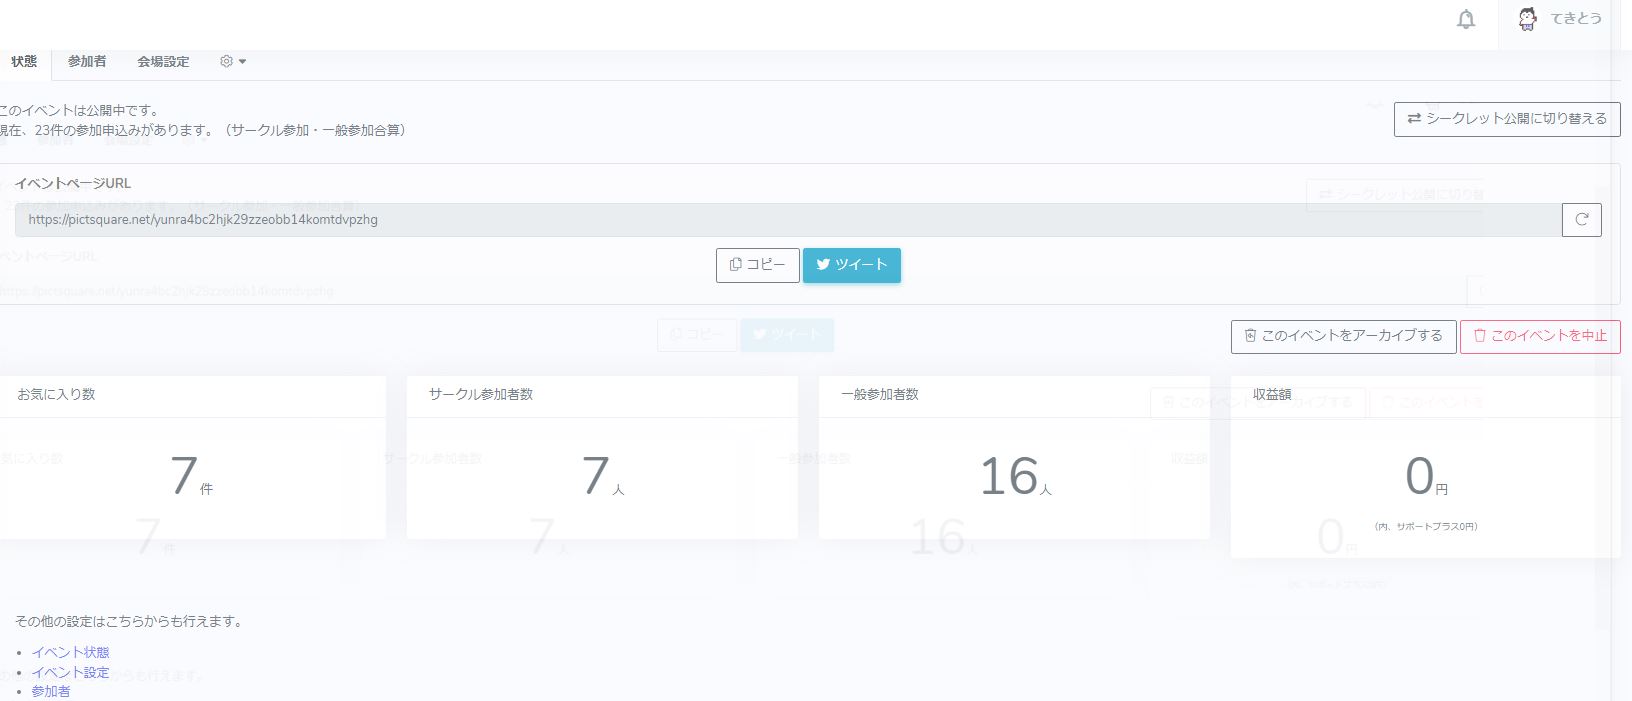Switch to the 参加者 tab
Screen dimensions: 1632x701
tap(87, 62)
